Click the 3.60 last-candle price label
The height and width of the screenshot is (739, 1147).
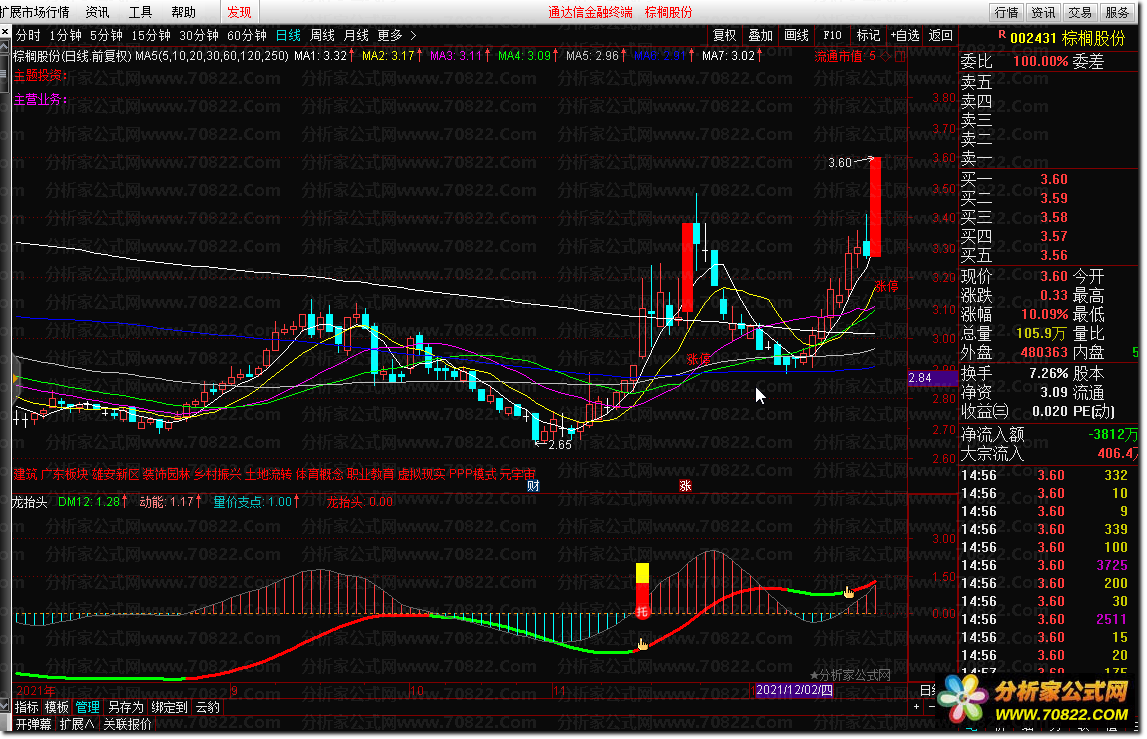pos(840,162)
